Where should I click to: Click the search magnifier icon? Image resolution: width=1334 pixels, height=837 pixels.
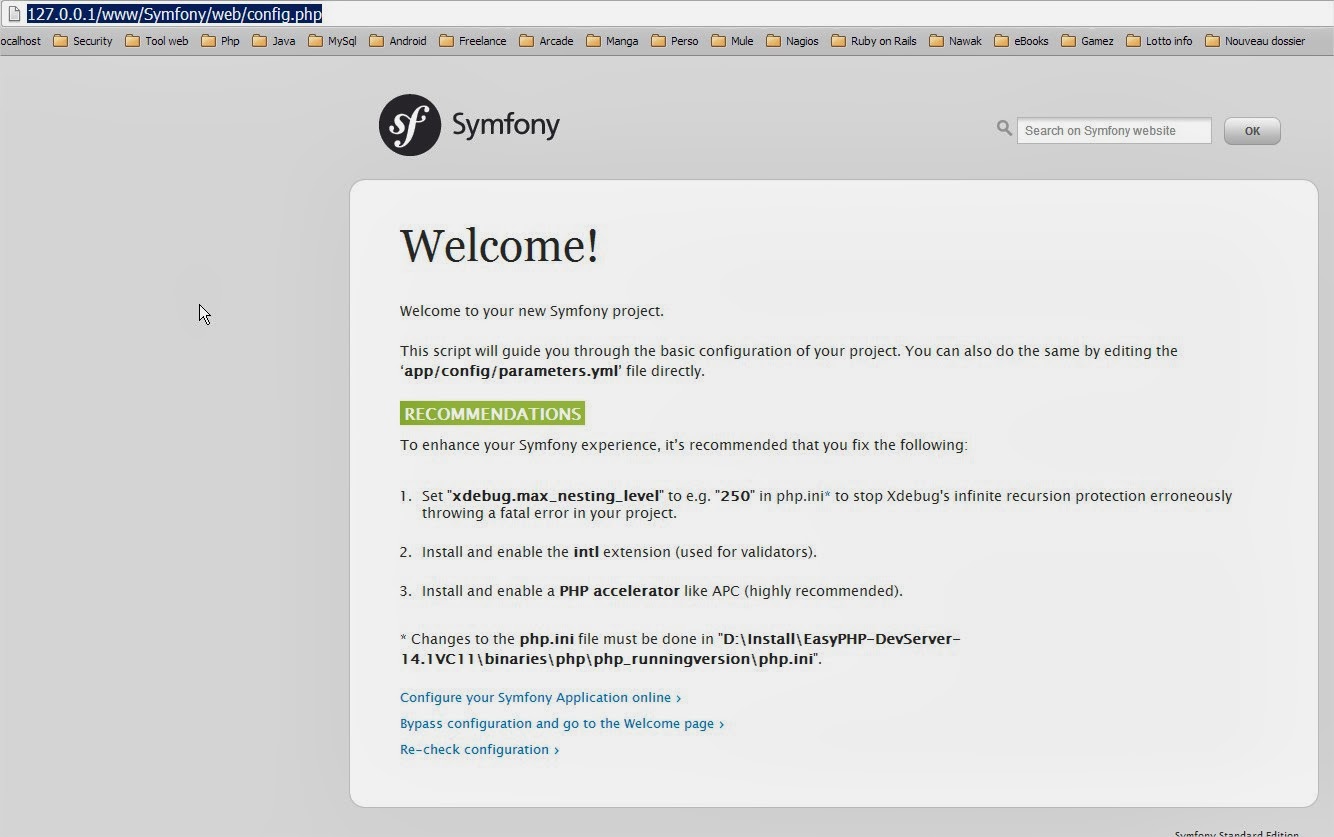click(1004, 128)
